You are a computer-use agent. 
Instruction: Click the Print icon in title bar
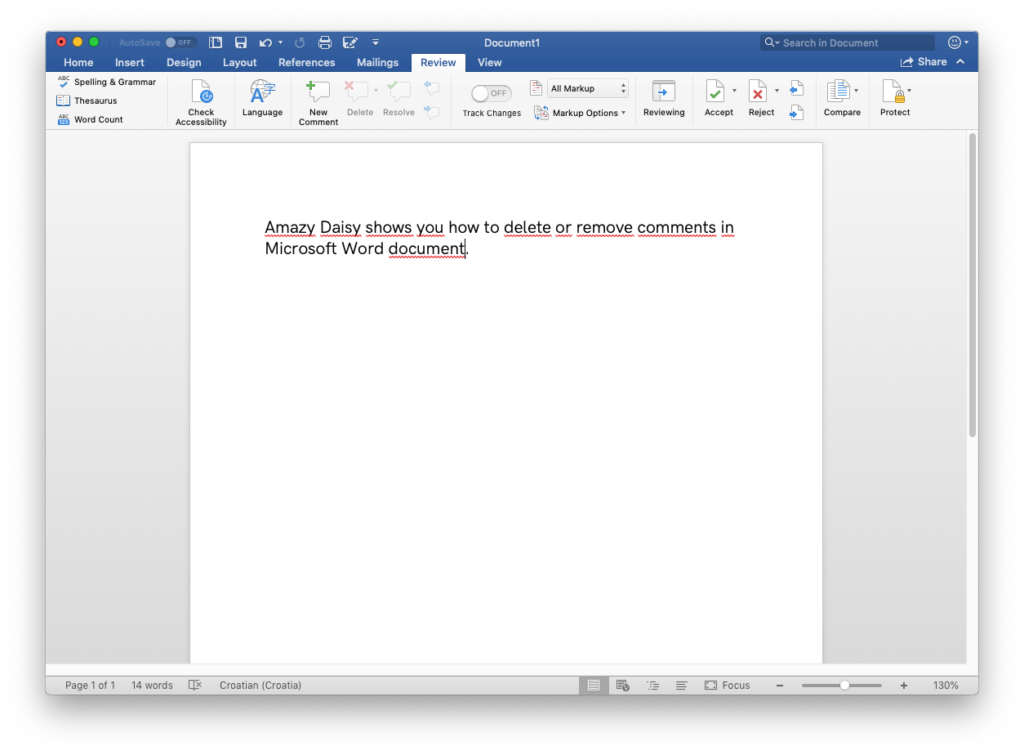(x=324, y=43)
